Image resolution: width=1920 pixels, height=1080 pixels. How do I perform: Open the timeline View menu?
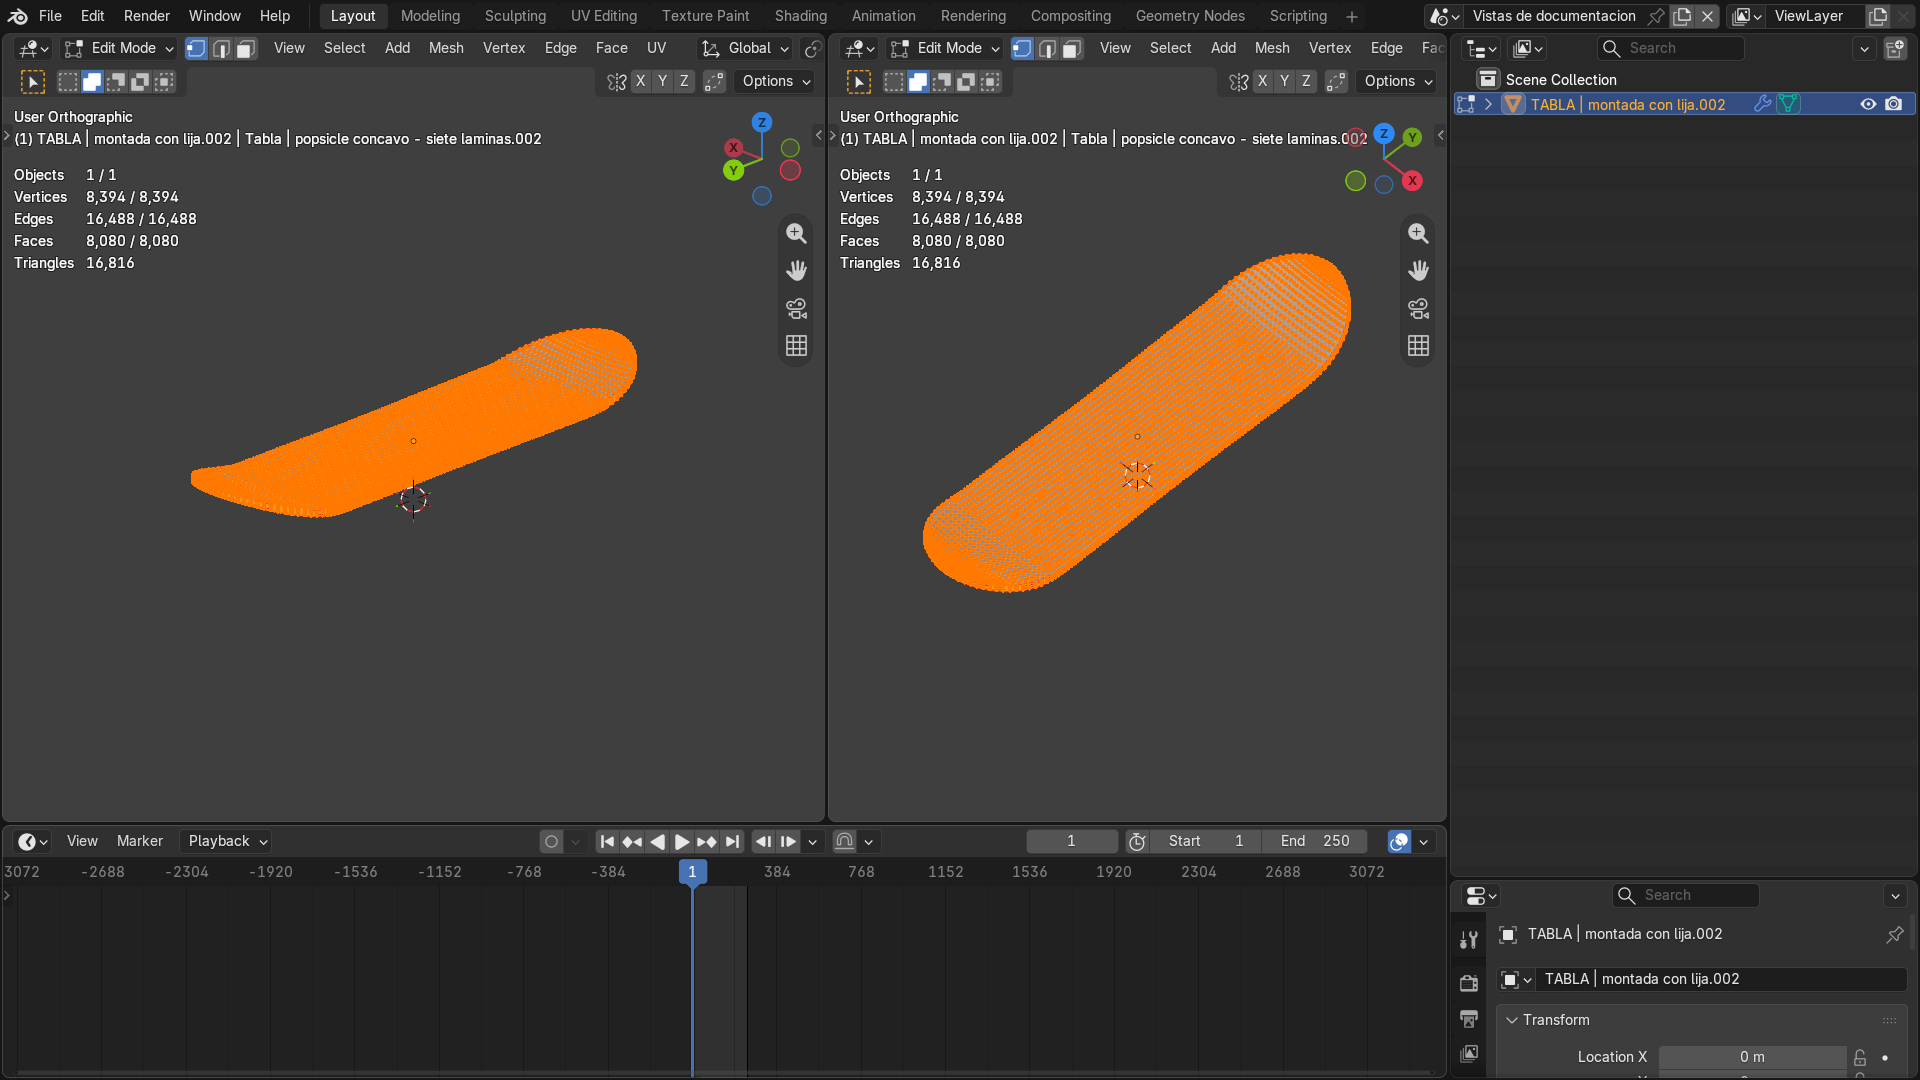point(82,841)
